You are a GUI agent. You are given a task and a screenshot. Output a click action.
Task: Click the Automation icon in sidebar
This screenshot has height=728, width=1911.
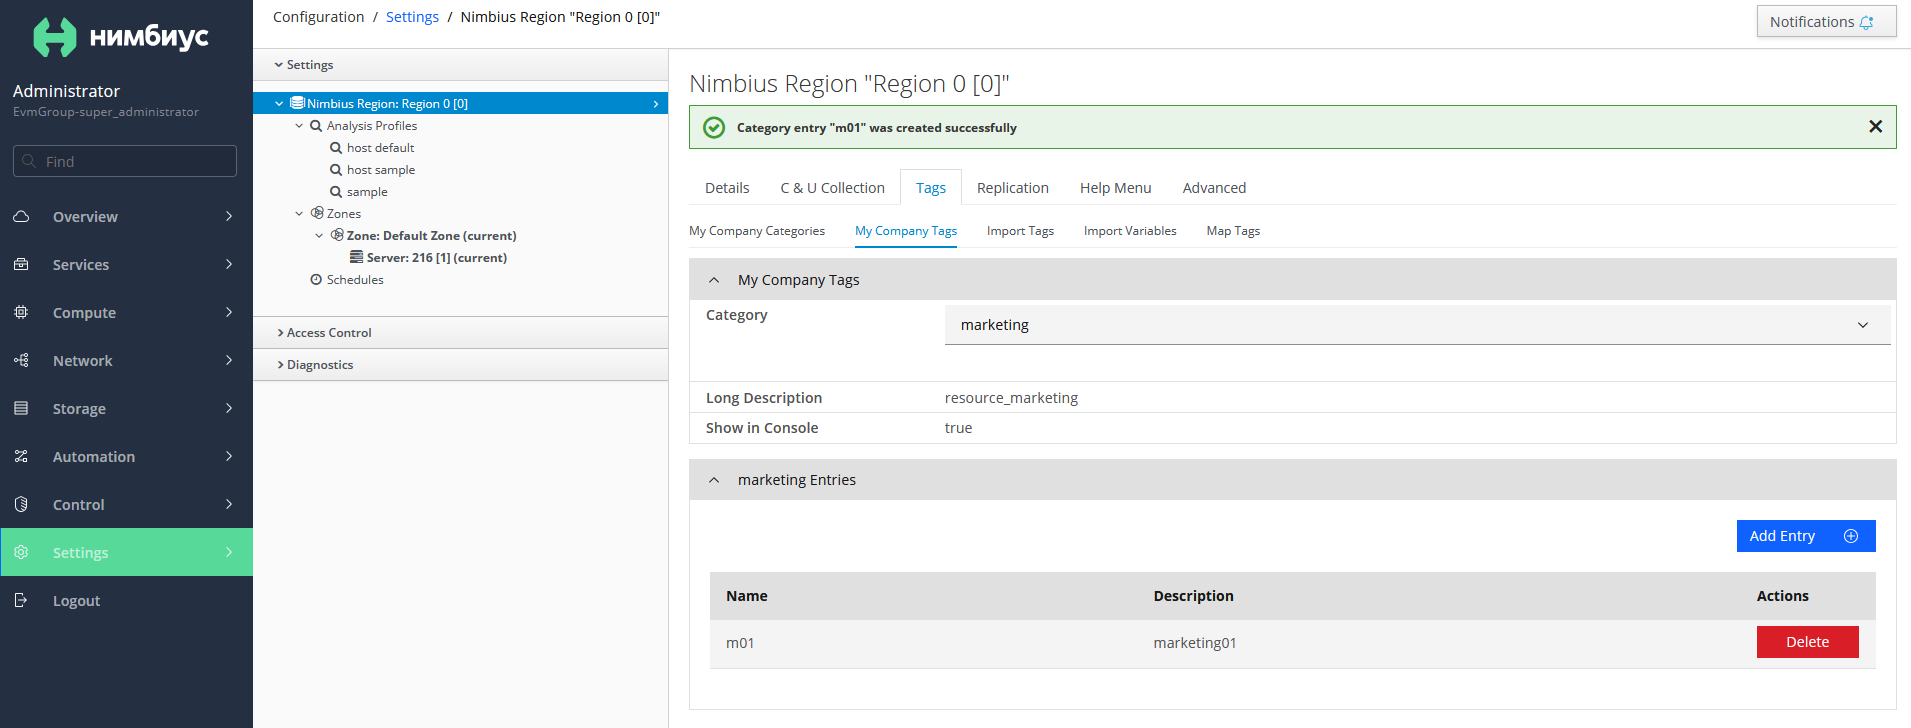click(x=21, y=456)
